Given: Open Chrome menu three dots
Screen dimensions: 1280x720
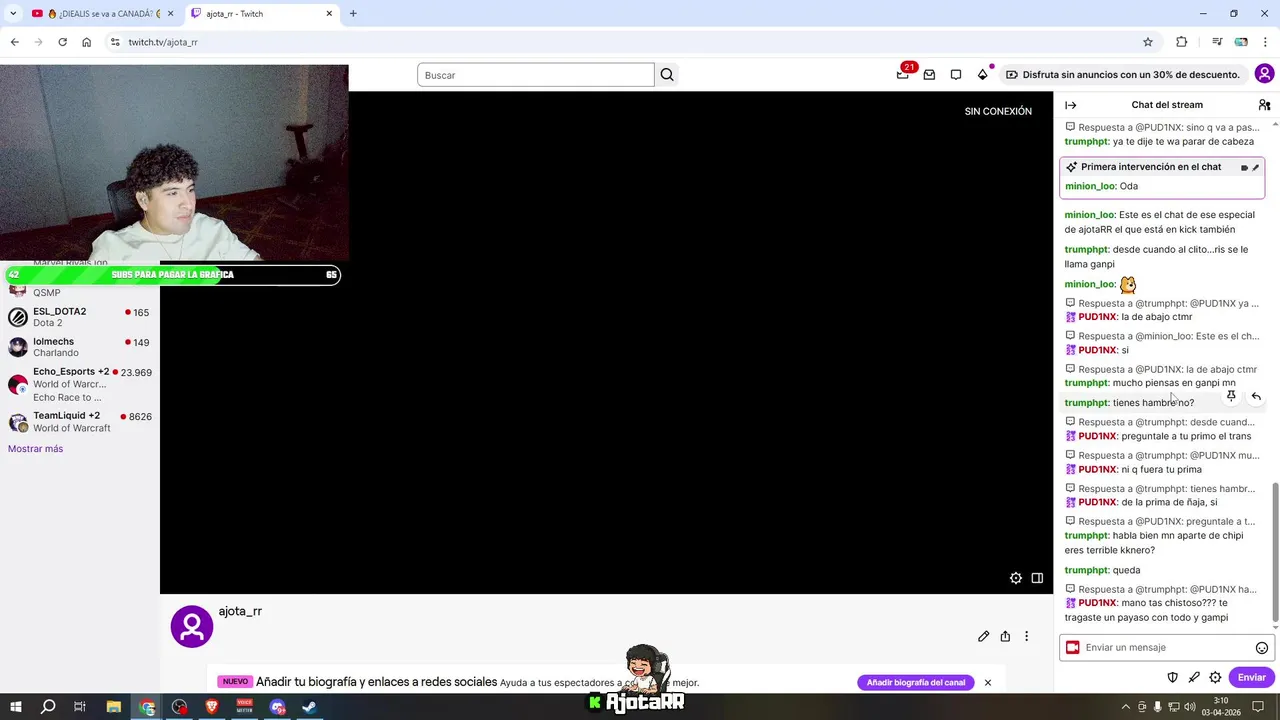Looking at the screenshot, I should coord(1265,42).
